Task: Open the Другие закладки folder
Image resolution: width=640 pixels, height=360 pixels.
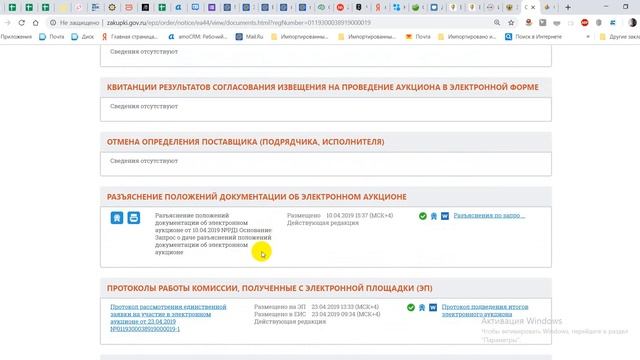Action: (x=619, y=37)
